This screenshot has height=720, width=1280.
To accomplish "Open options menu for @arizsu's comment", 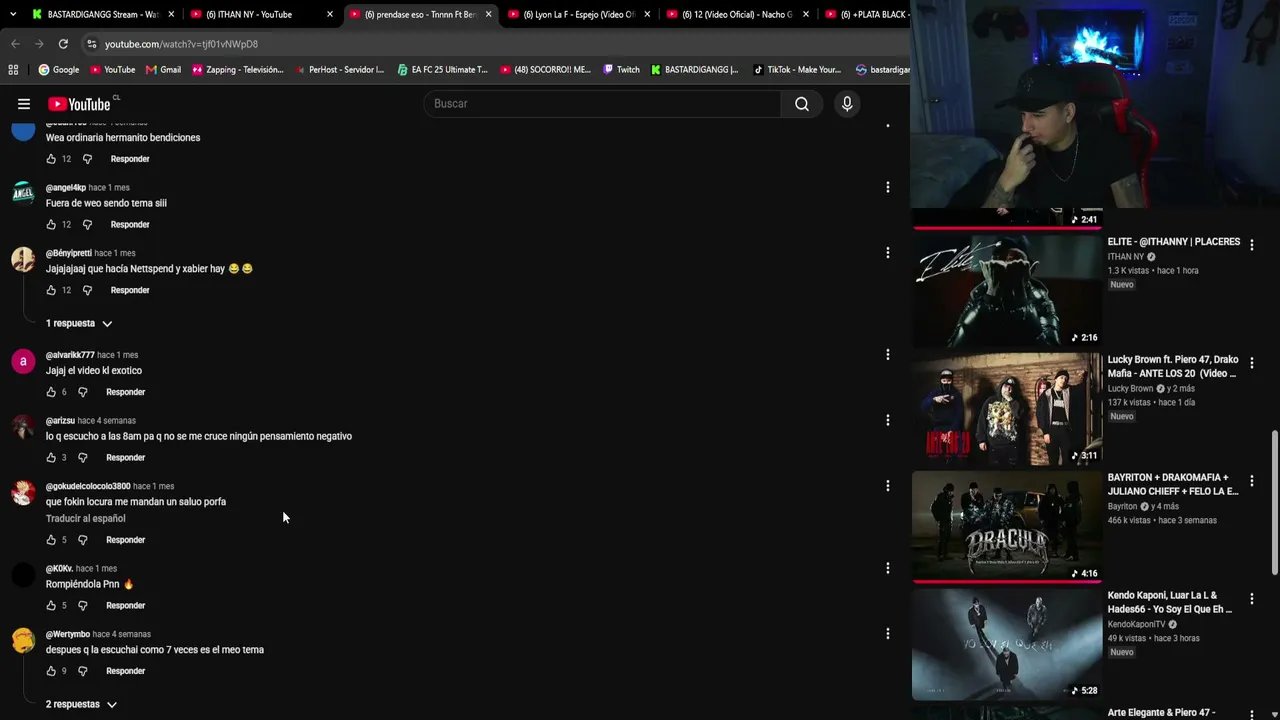I will tap(887, 420).
